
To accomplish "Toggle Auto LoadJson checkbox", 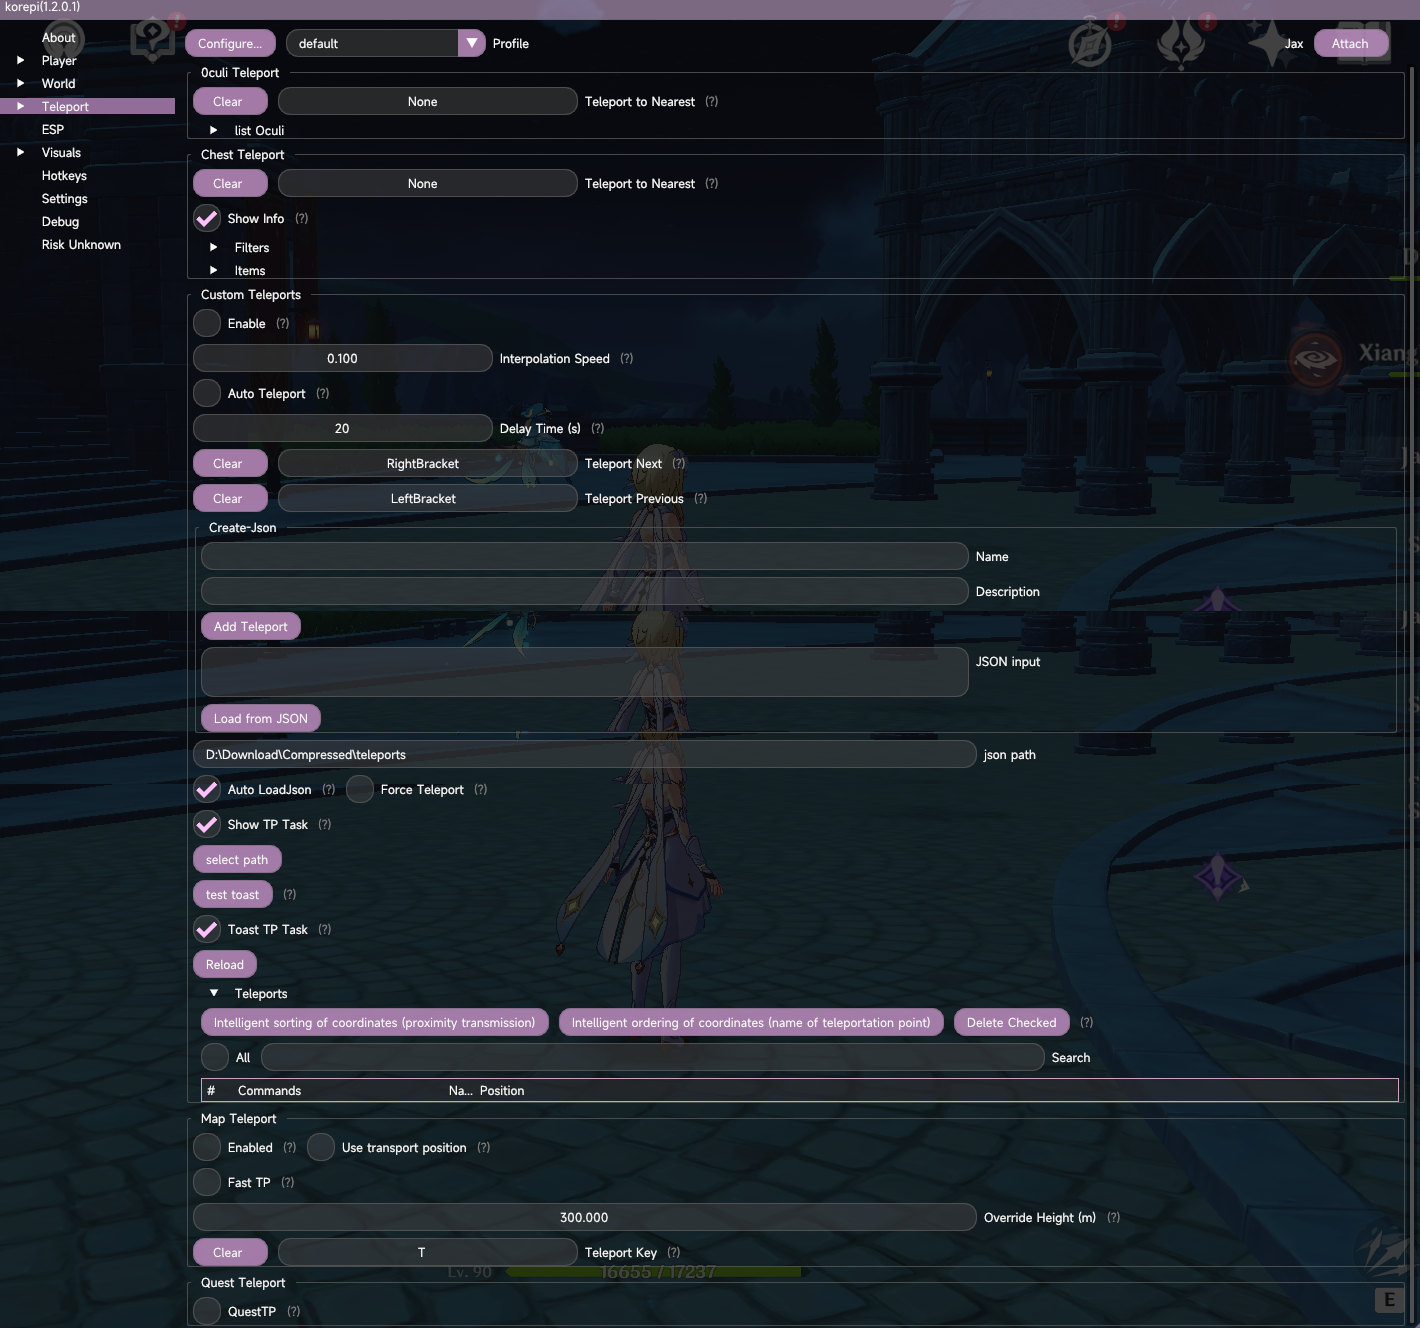I will [x=207, y=789].
